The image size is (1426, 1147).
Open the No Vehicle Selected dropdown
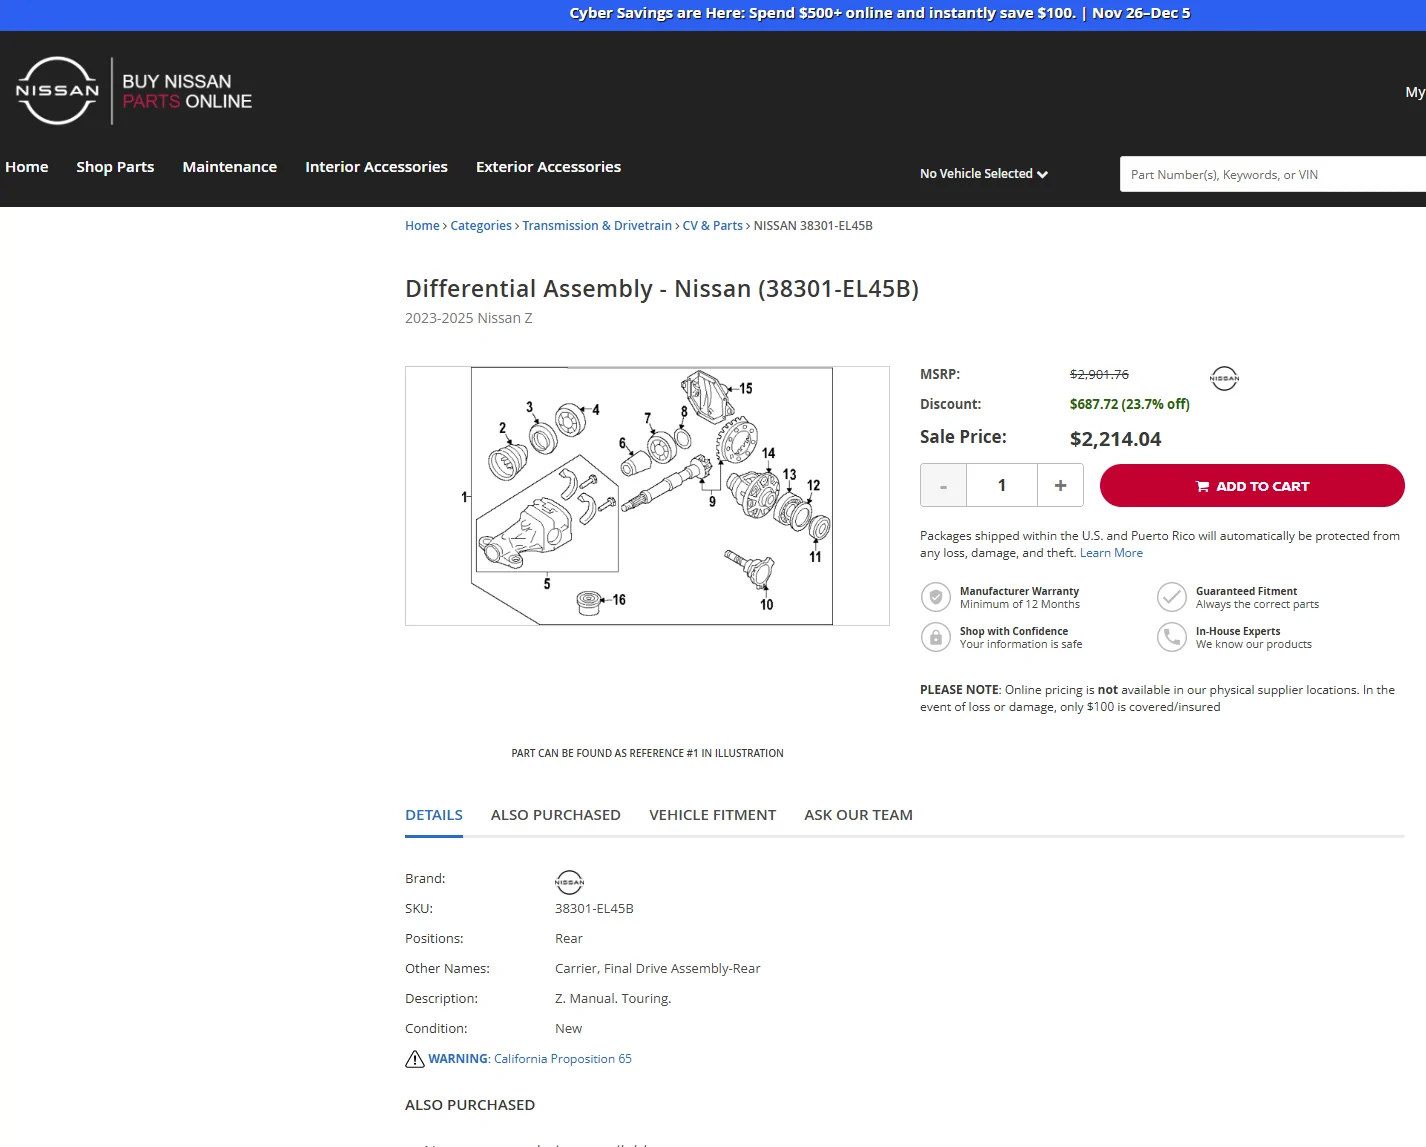[x=984, y=174]
